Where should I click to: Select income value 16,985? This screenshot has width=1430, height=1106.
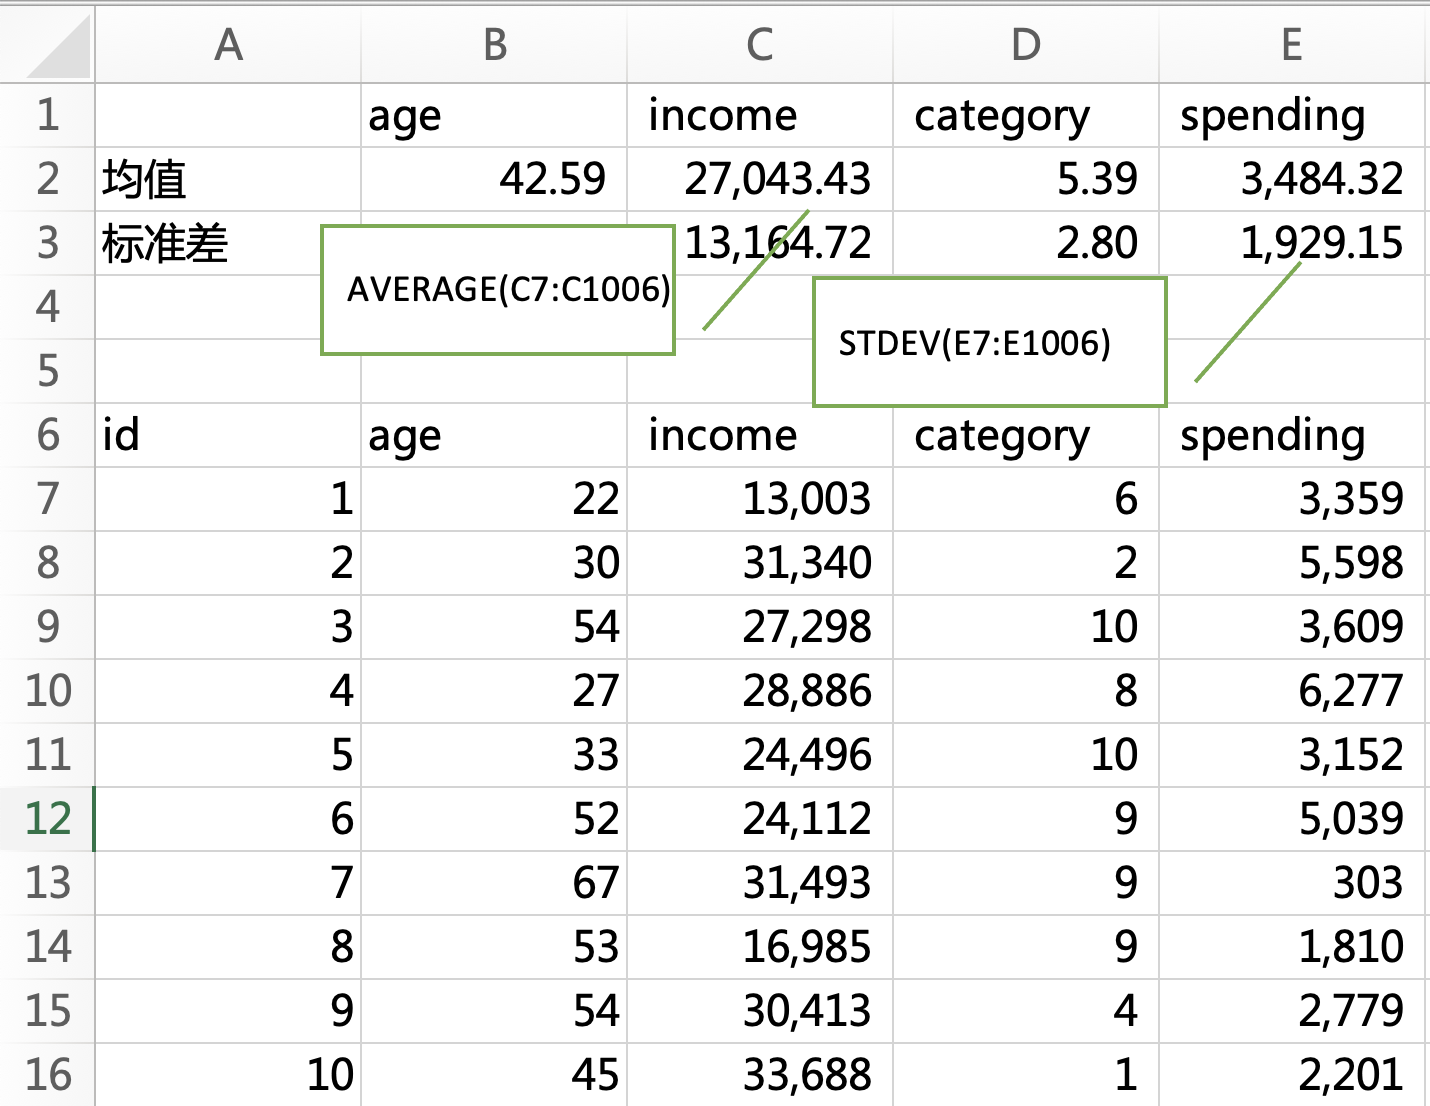(x=760, y=947)
